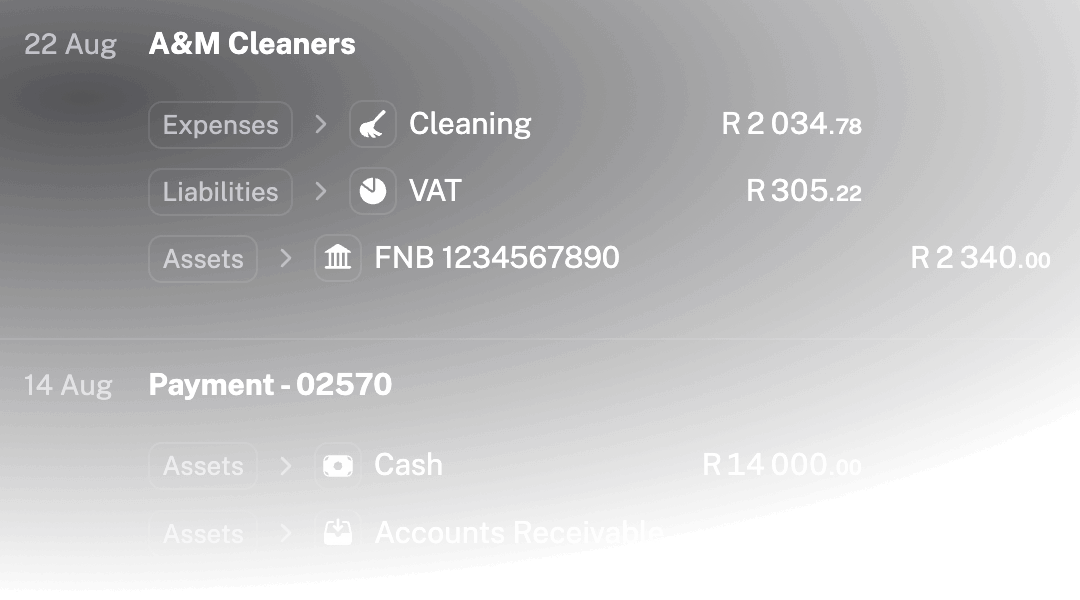Expand chevron after Liabilities tag
The width and height of the screenshot is (1080, 600).
(320, 191)
